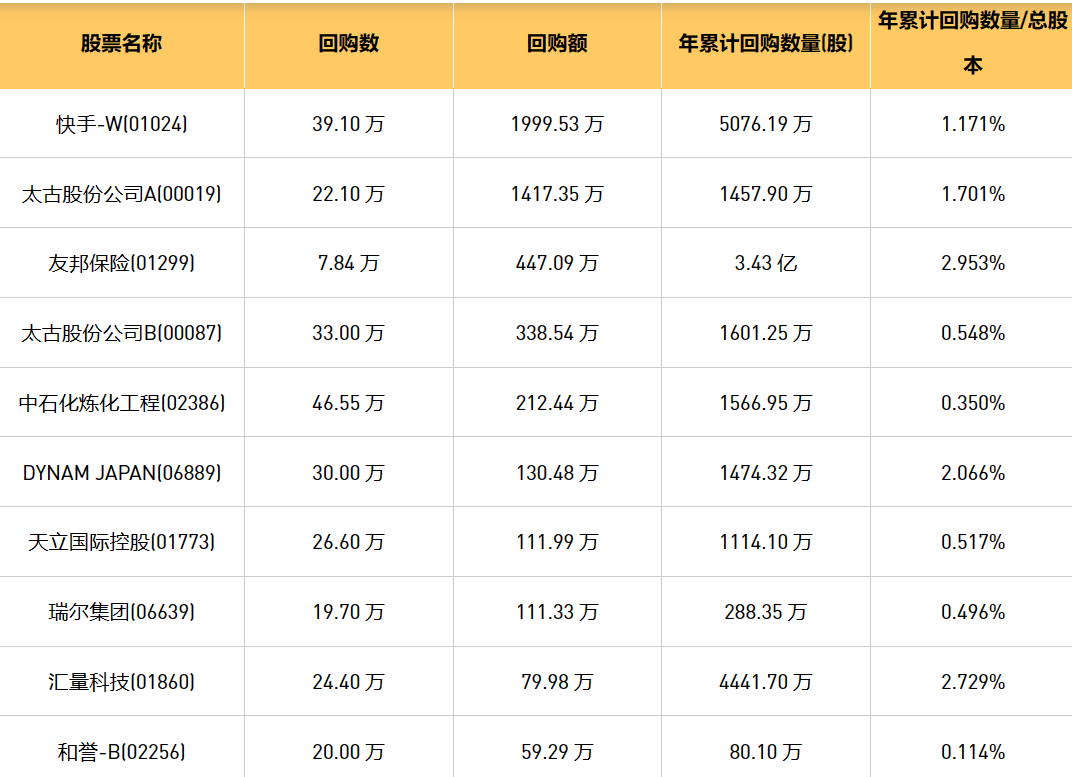Viewport: 1072px width, 777px height.
Task: Click the 年累计回购数量(股) column header
Action: pos(765,44)
